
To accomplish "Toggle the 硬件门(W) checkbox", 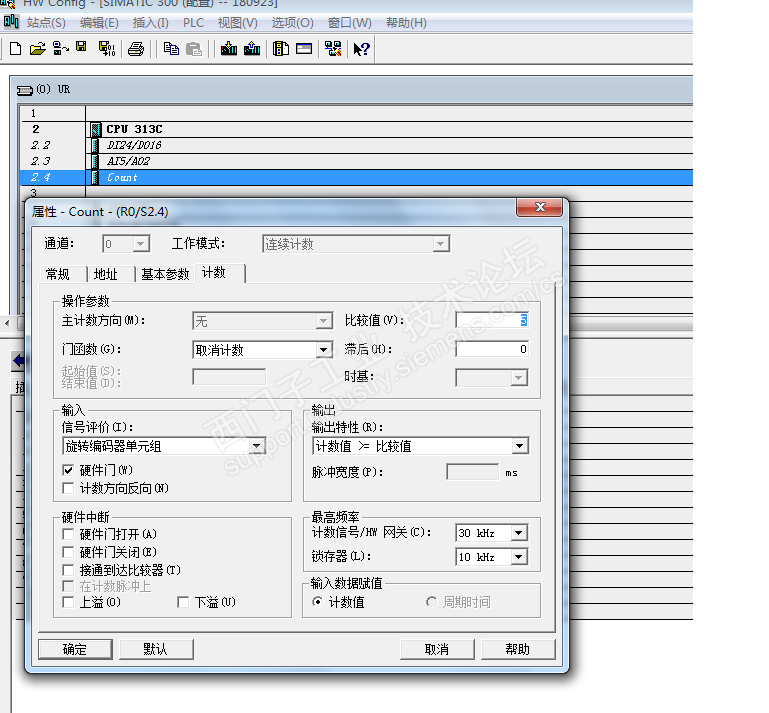I will click(68, 470).
